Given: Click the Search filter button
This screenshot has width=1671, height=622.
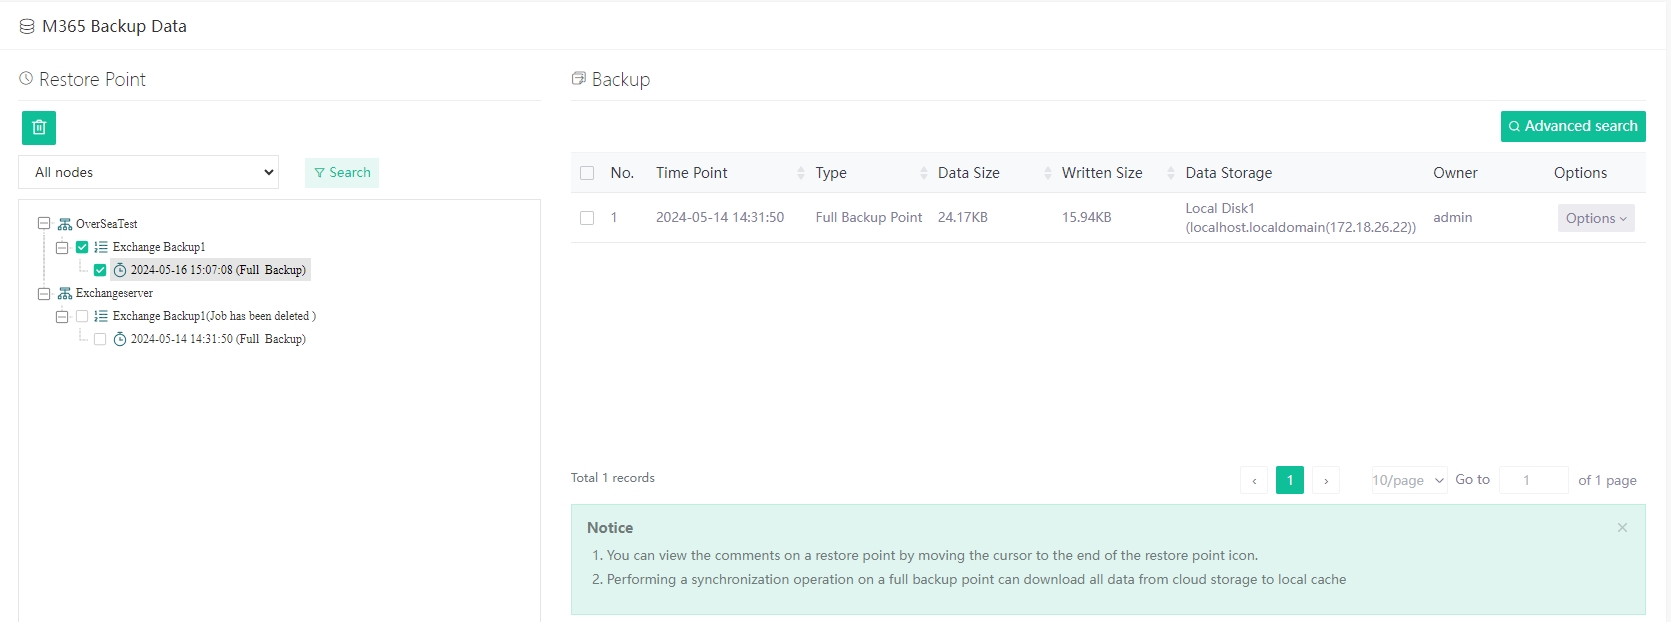Looking at the screenshot, I should click(342, 172).
